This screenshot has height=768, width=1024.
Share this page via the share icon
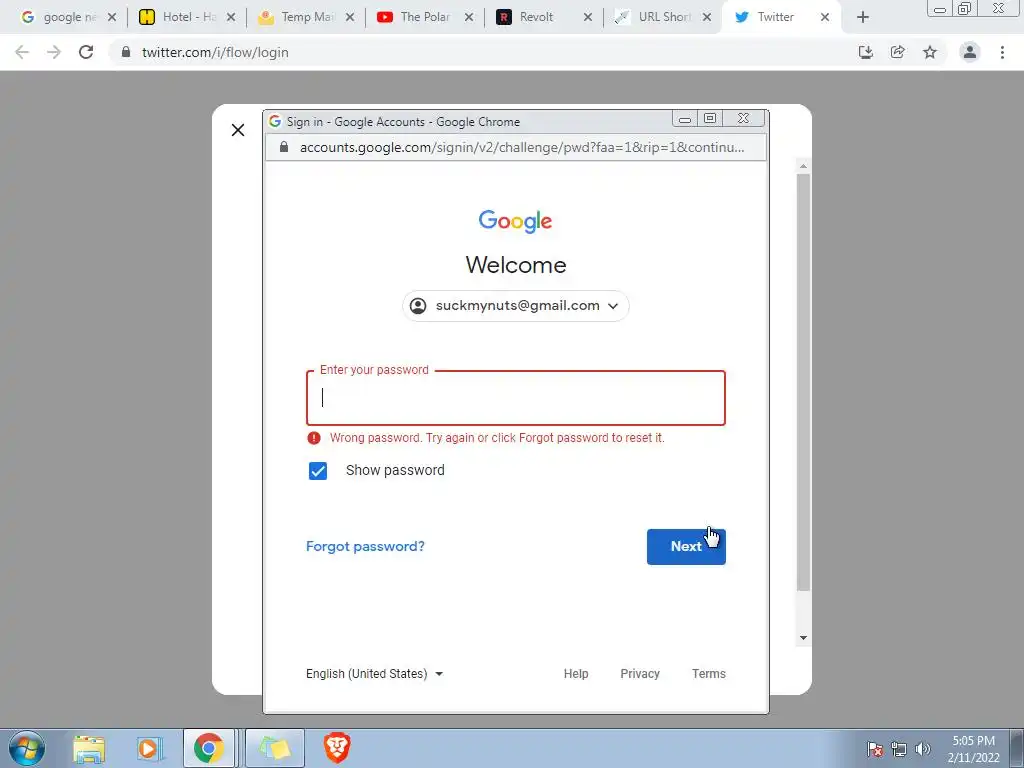pos(898,52)
